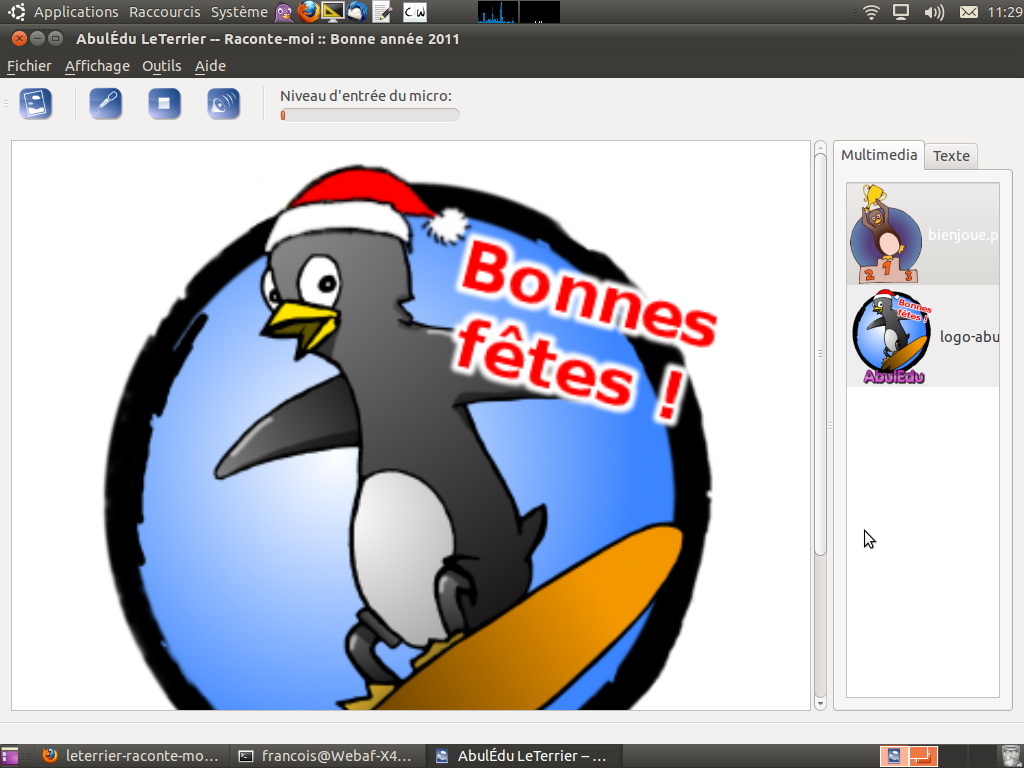Click the black monitor graph applet

(x=539, y=12)
